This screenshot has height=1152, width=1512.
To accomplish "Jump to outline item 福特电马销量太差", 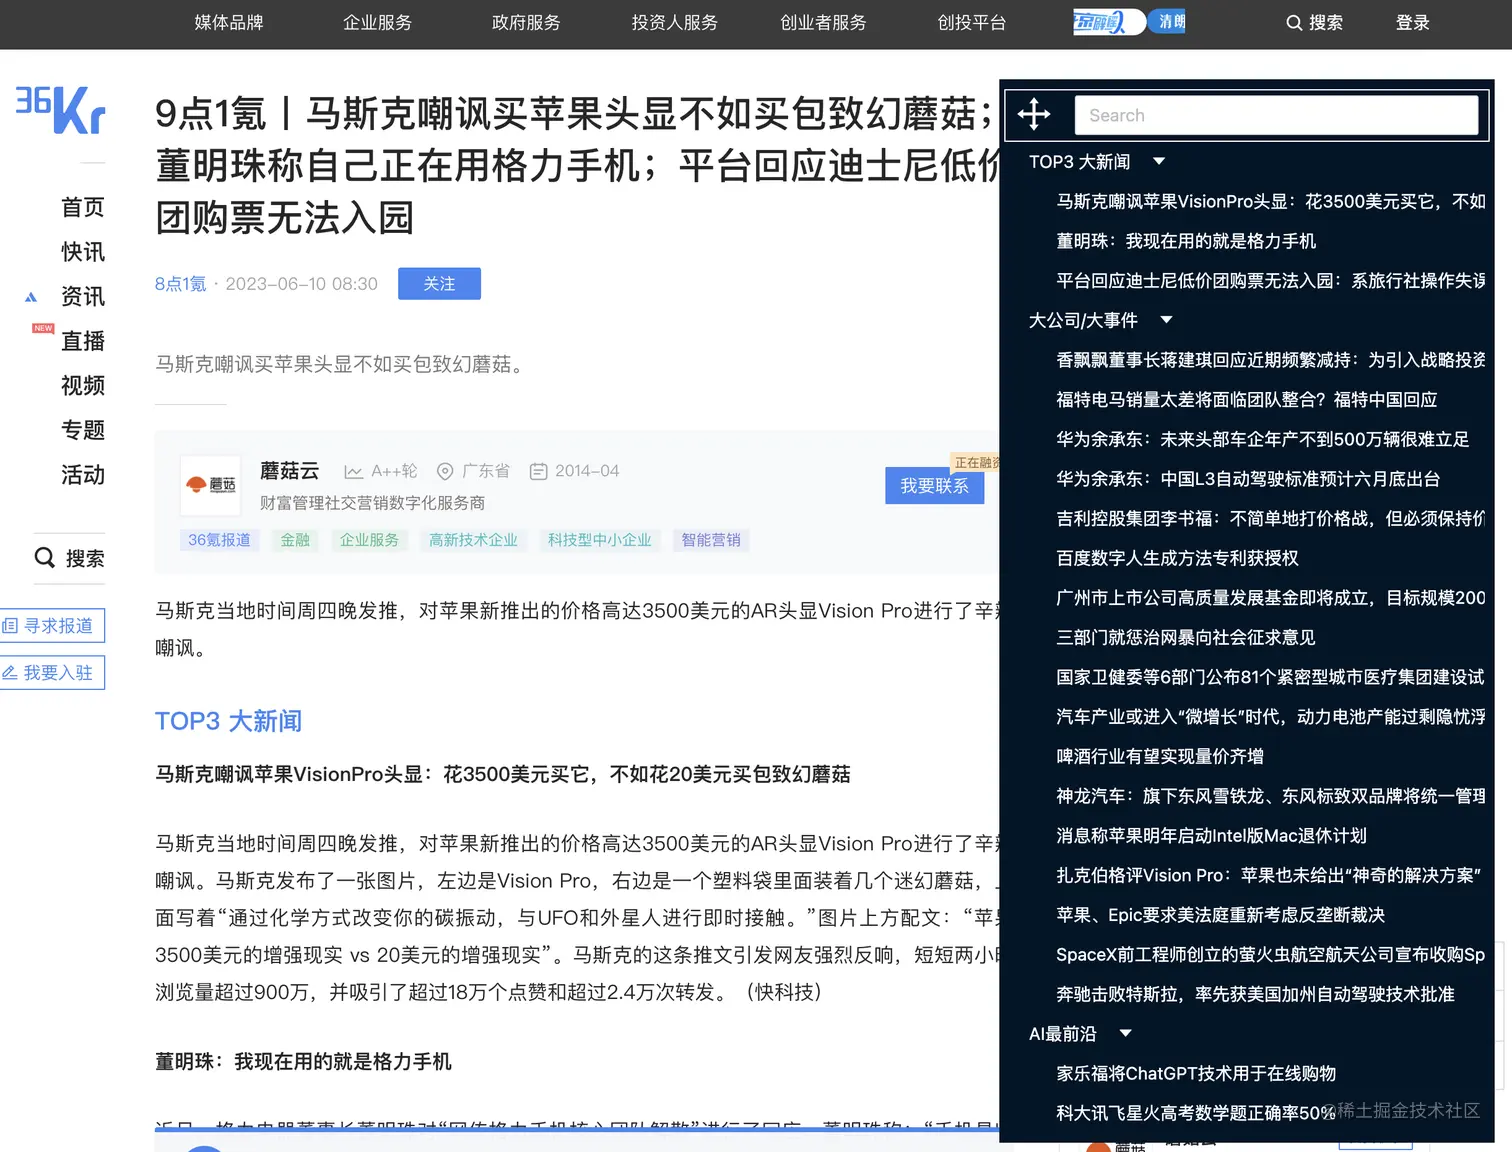I will (x=1246, y=399).
